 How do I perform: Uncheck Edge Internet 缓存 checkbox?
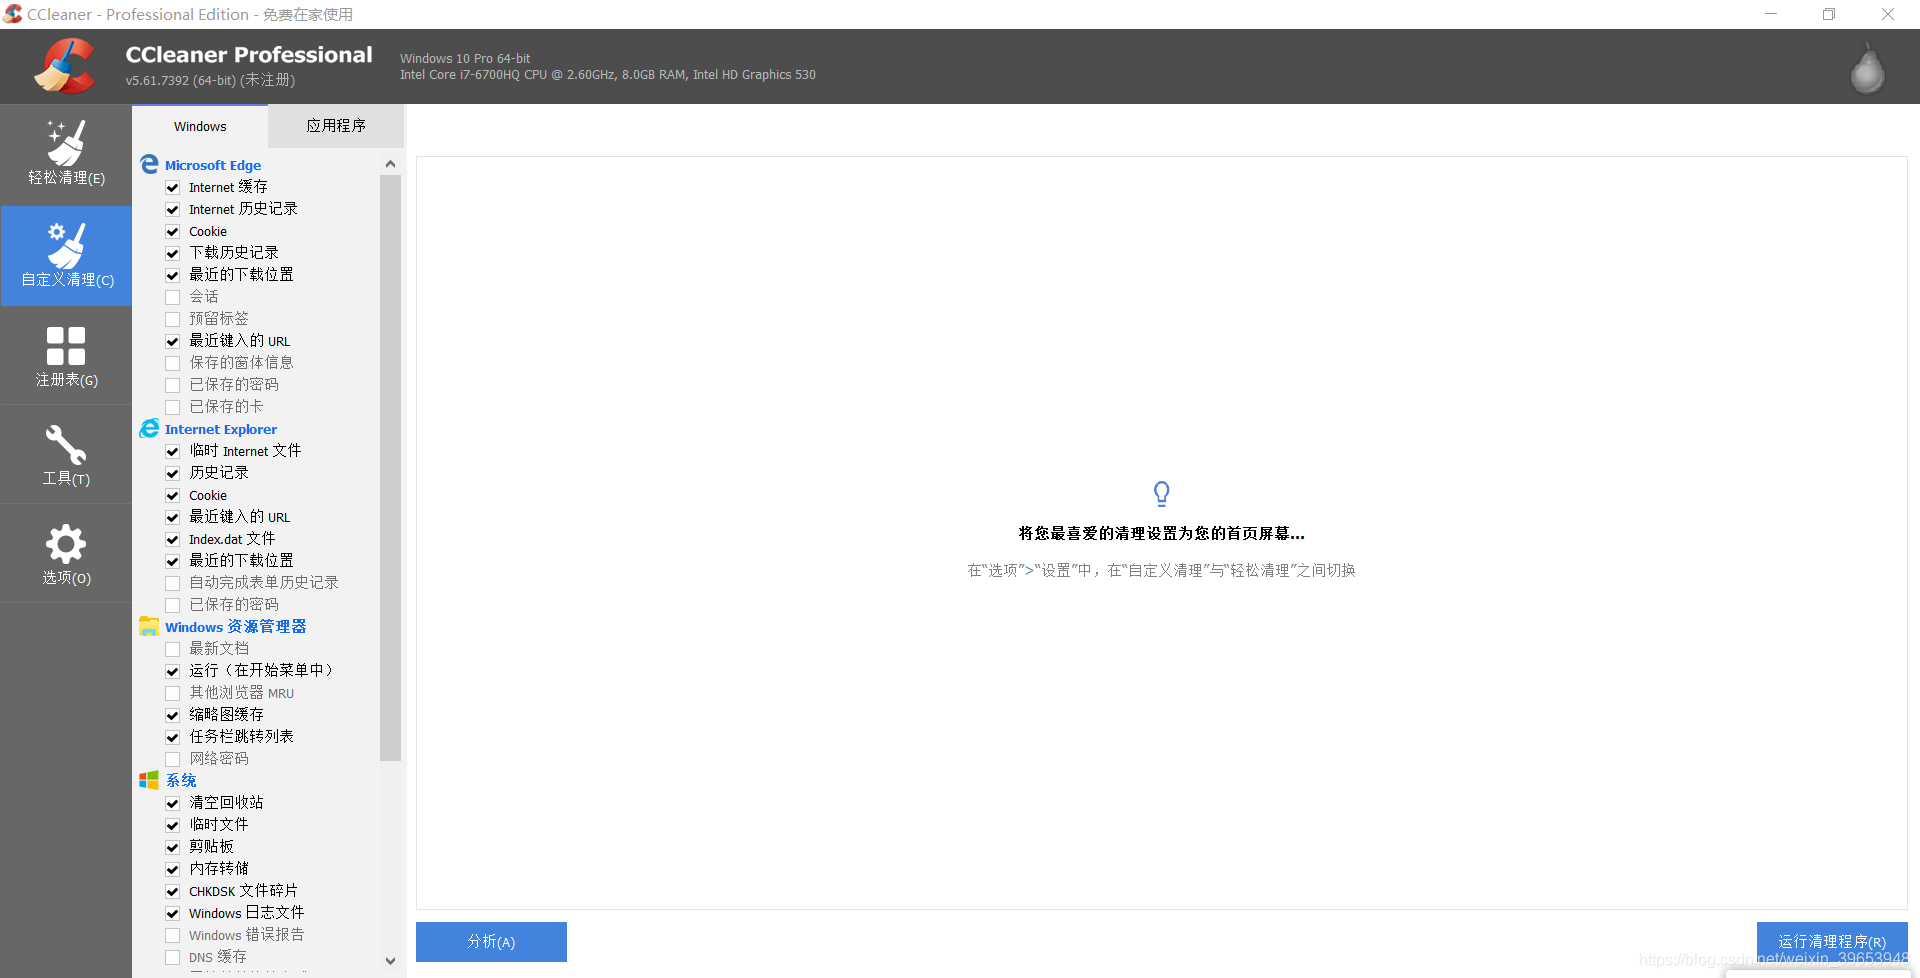pyautogui.click(x=172, y=187)
